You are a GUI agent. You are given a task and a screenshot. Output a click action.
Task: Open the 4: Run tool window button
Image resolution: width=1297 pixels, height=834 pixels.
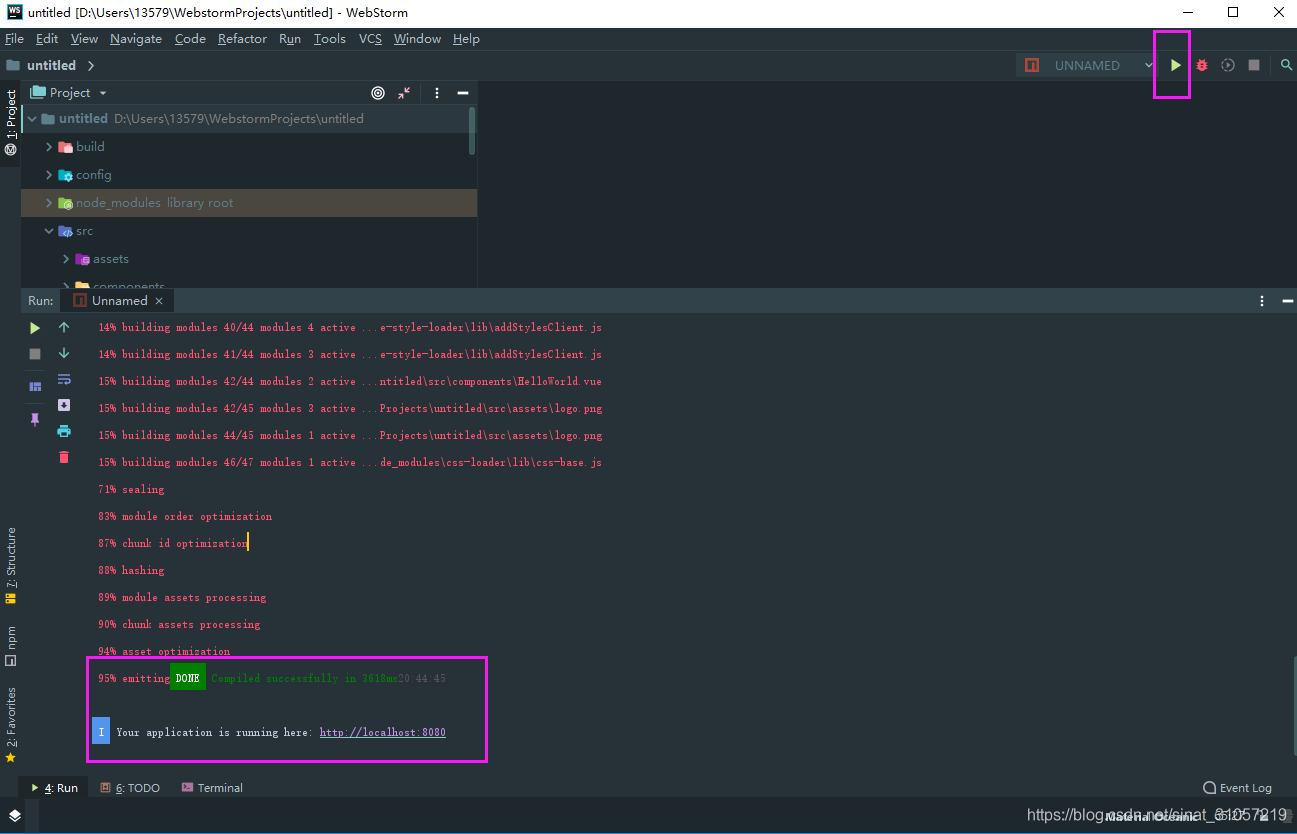pyautogui.click(x=54, y=788)
